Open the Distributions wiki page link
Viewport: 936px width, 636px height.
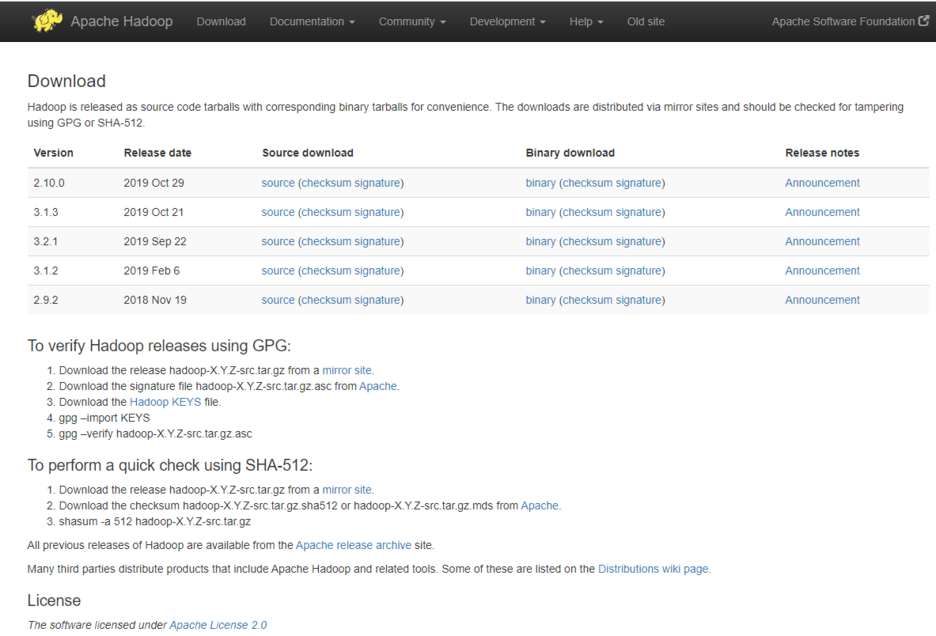click(x=653, y=569)
